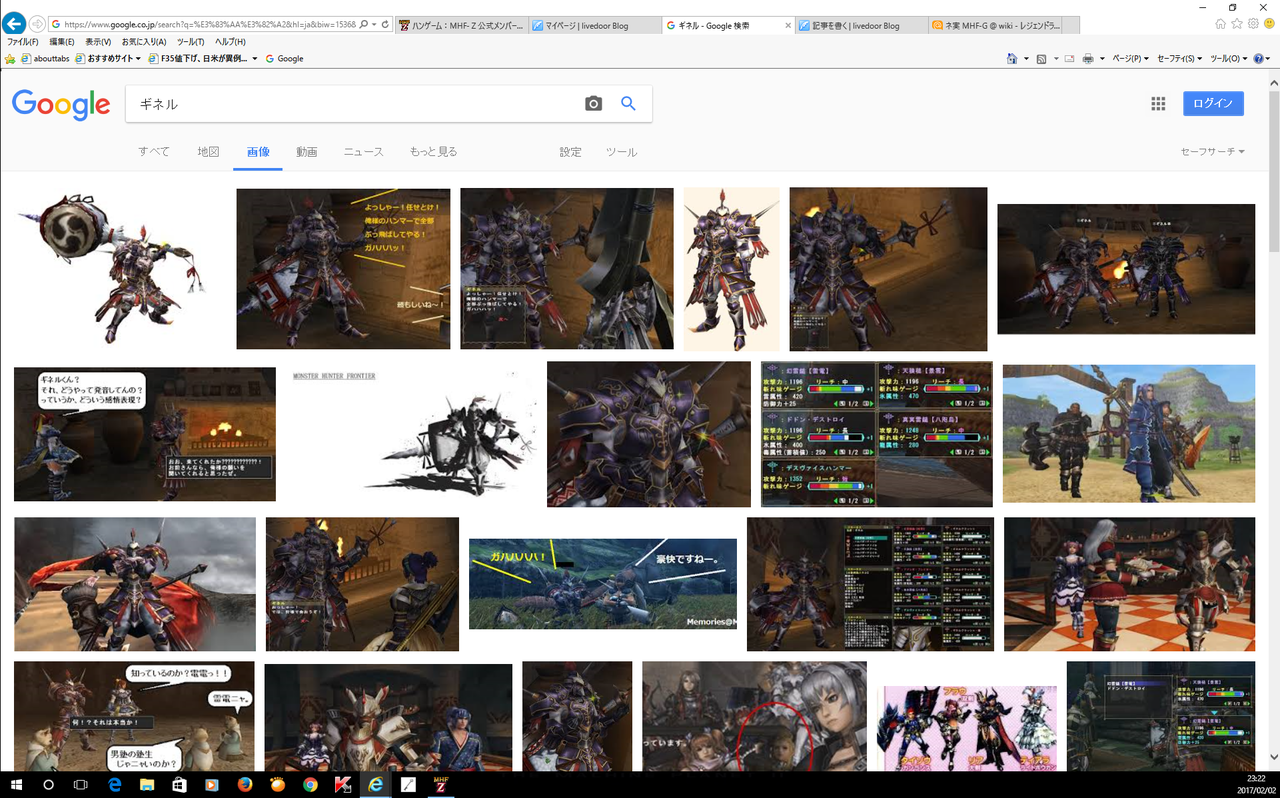Open the MONSTER HUNTER FRONTIER ink art thumbnail
This screenshot has width=1280, height=798.
coord(412,436)
